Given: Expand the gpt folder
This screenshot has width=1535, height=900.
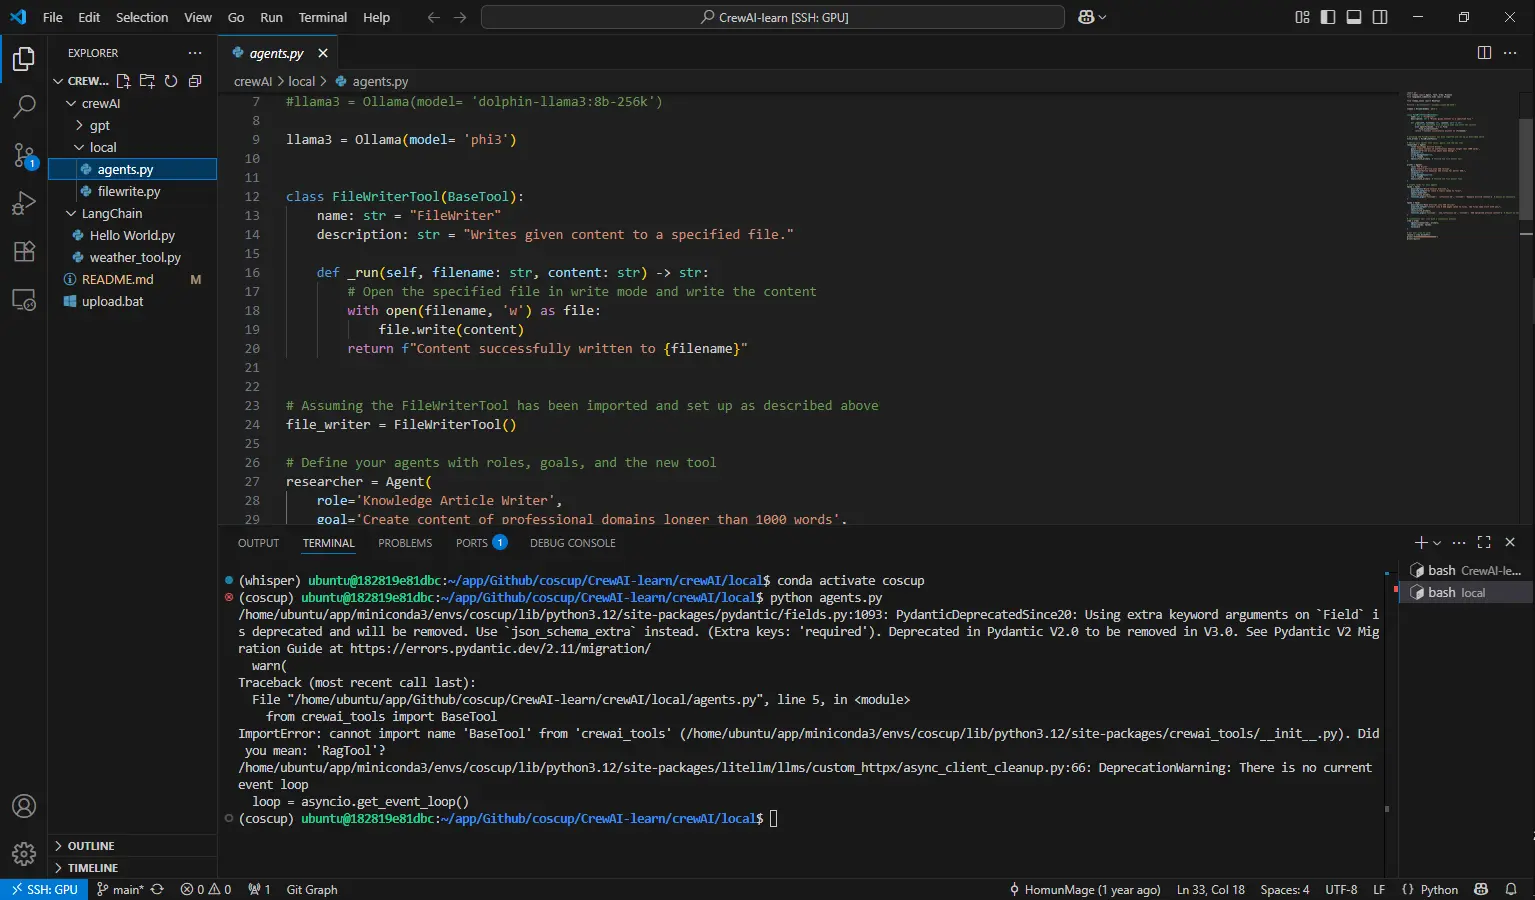Looking at the screenshot, I should click(99, 125).
